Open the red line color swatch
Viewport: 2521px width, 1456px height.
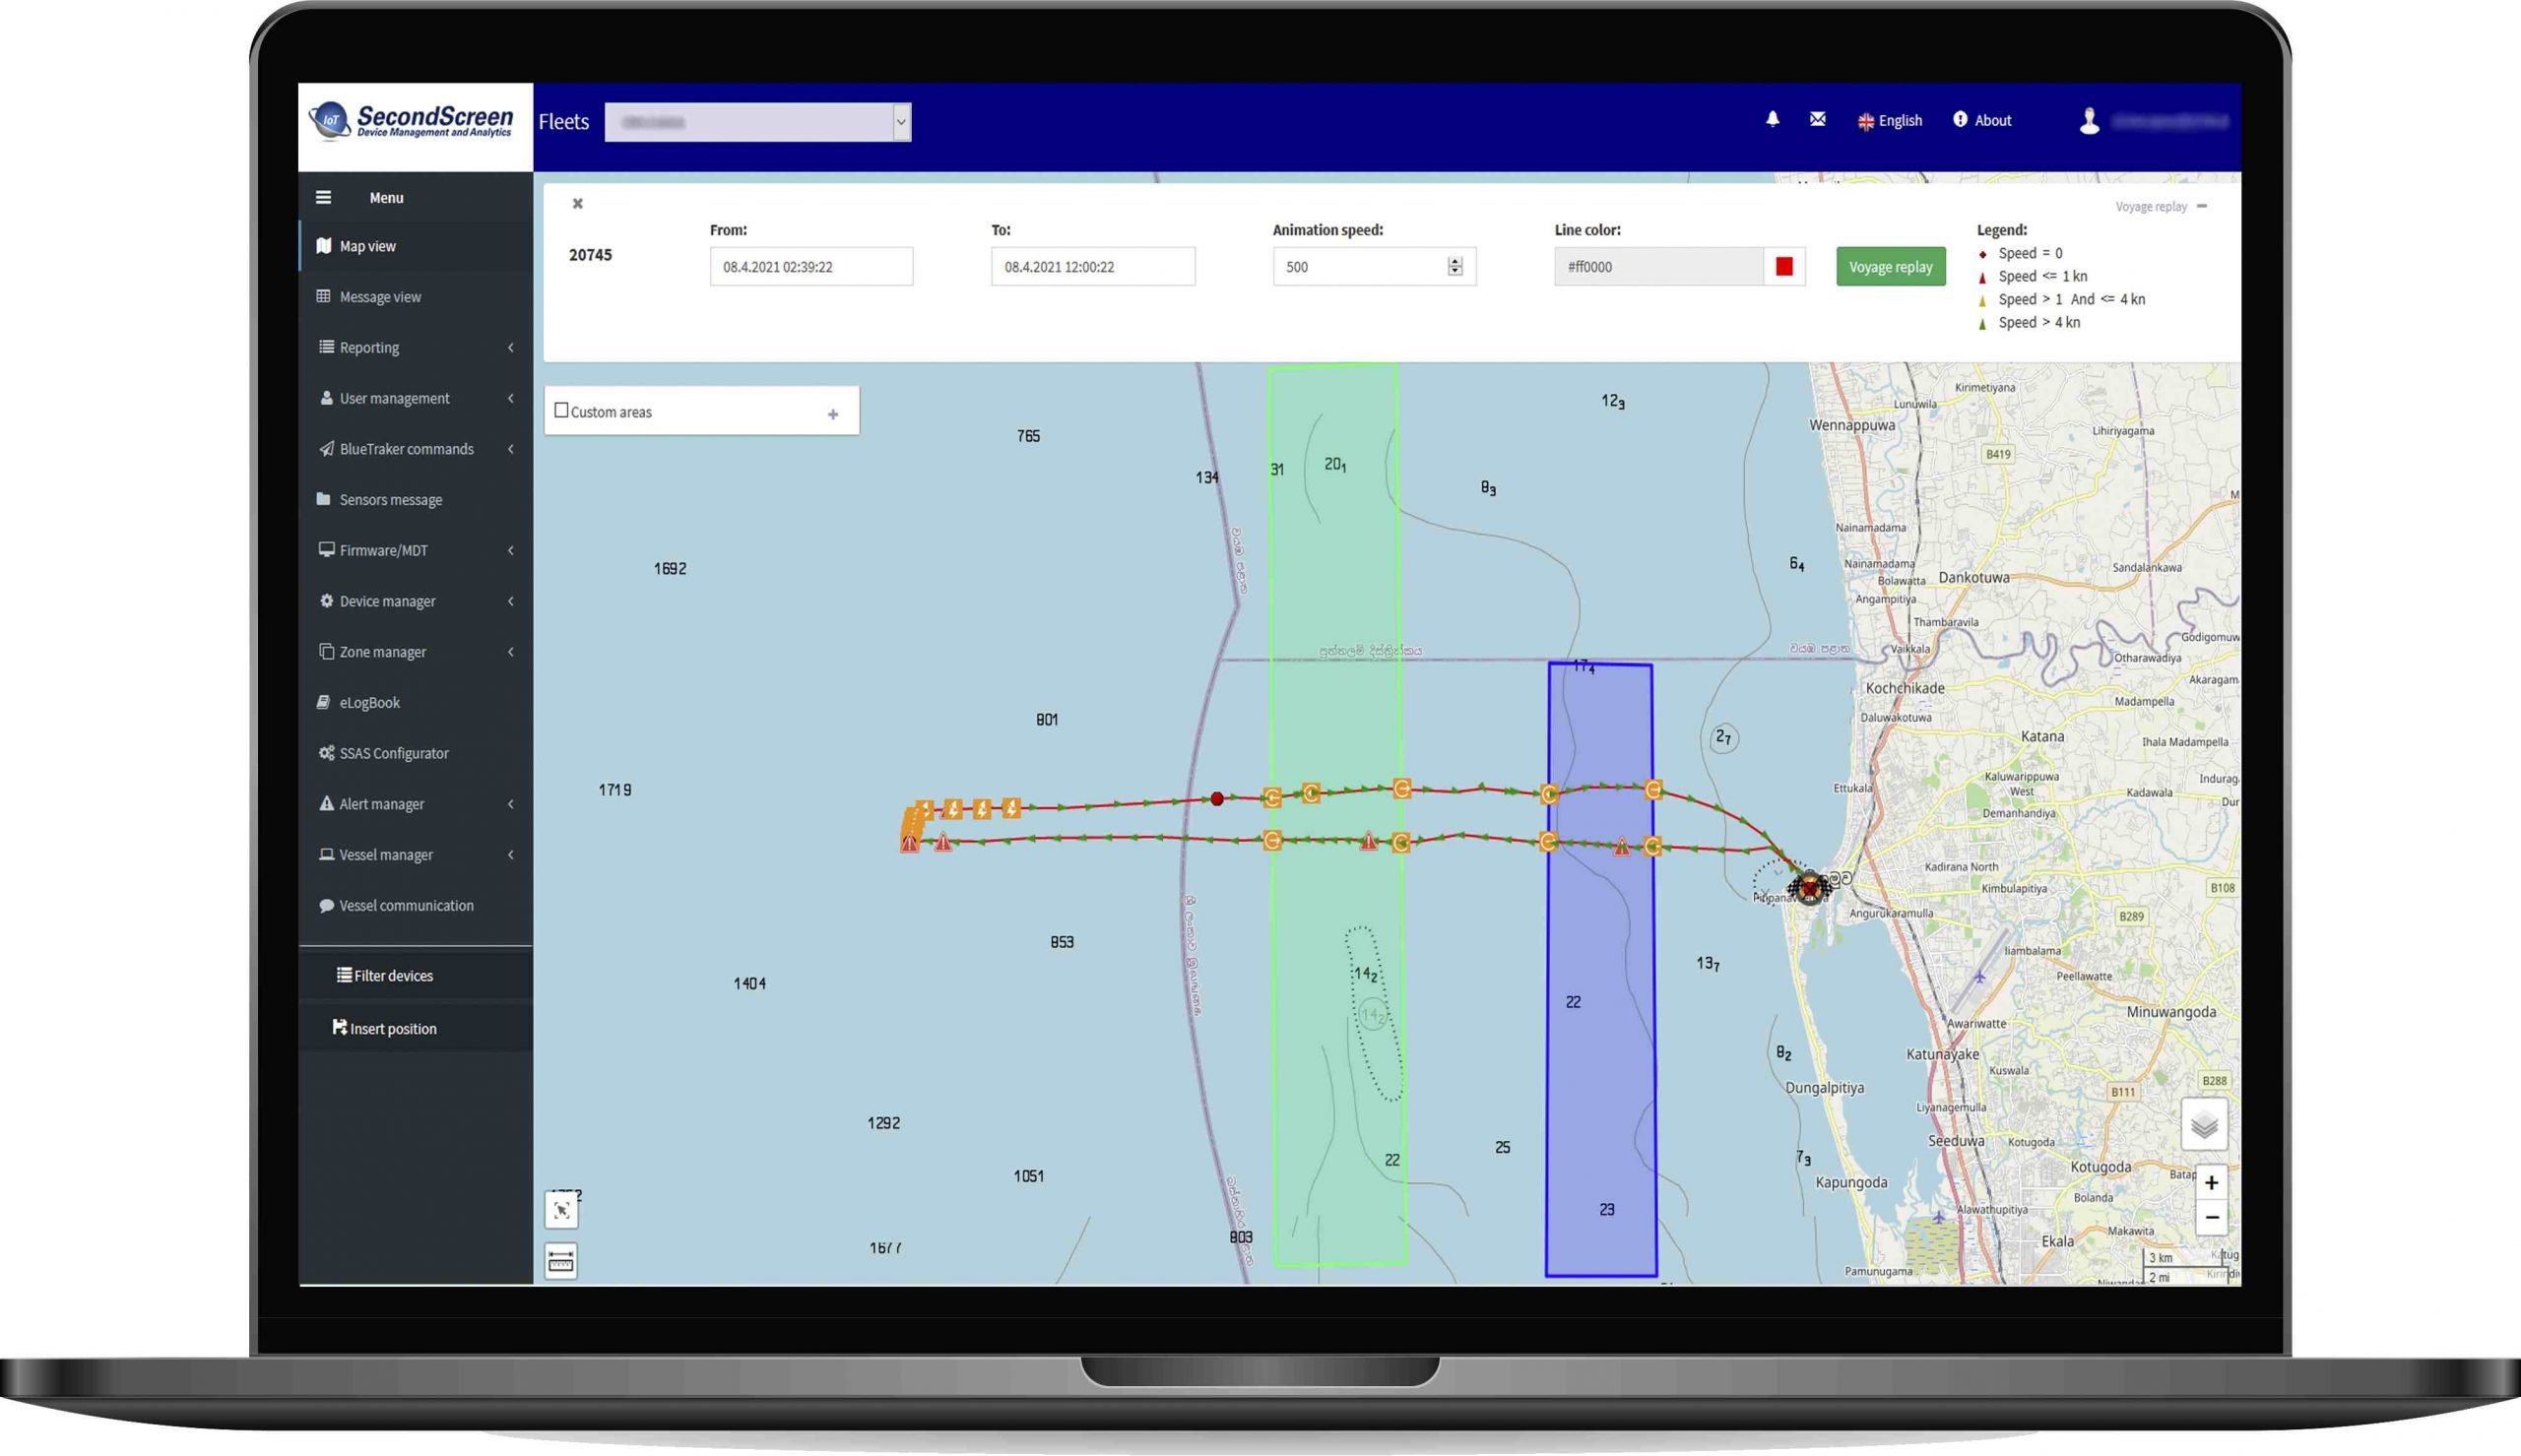1784,267
